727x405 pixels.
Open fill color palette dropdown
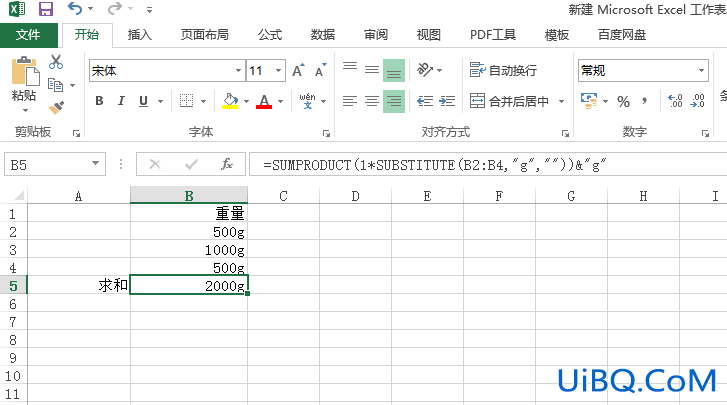coord(246,101)
